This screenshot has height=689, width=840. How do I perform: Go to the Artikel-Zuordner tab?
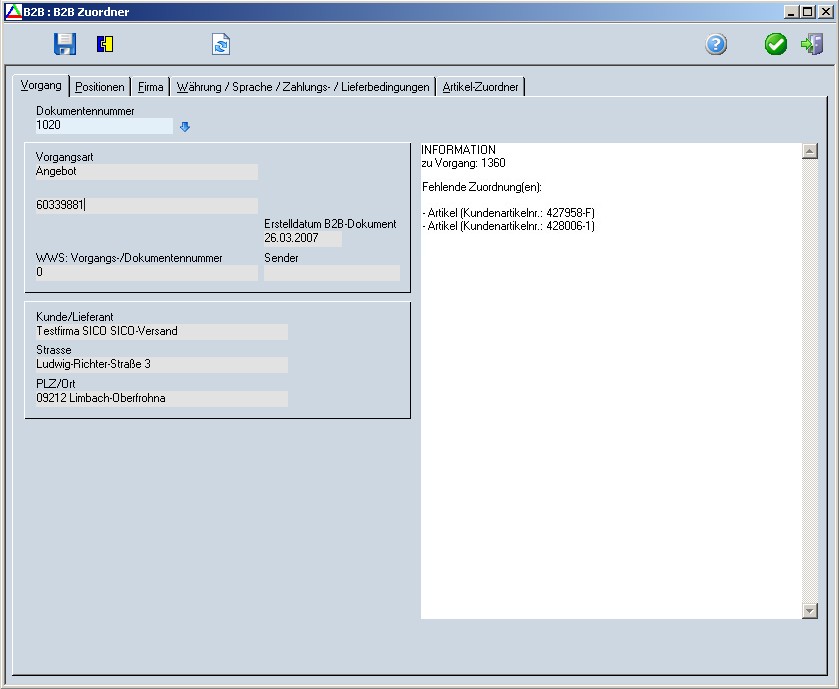(481, 87)
